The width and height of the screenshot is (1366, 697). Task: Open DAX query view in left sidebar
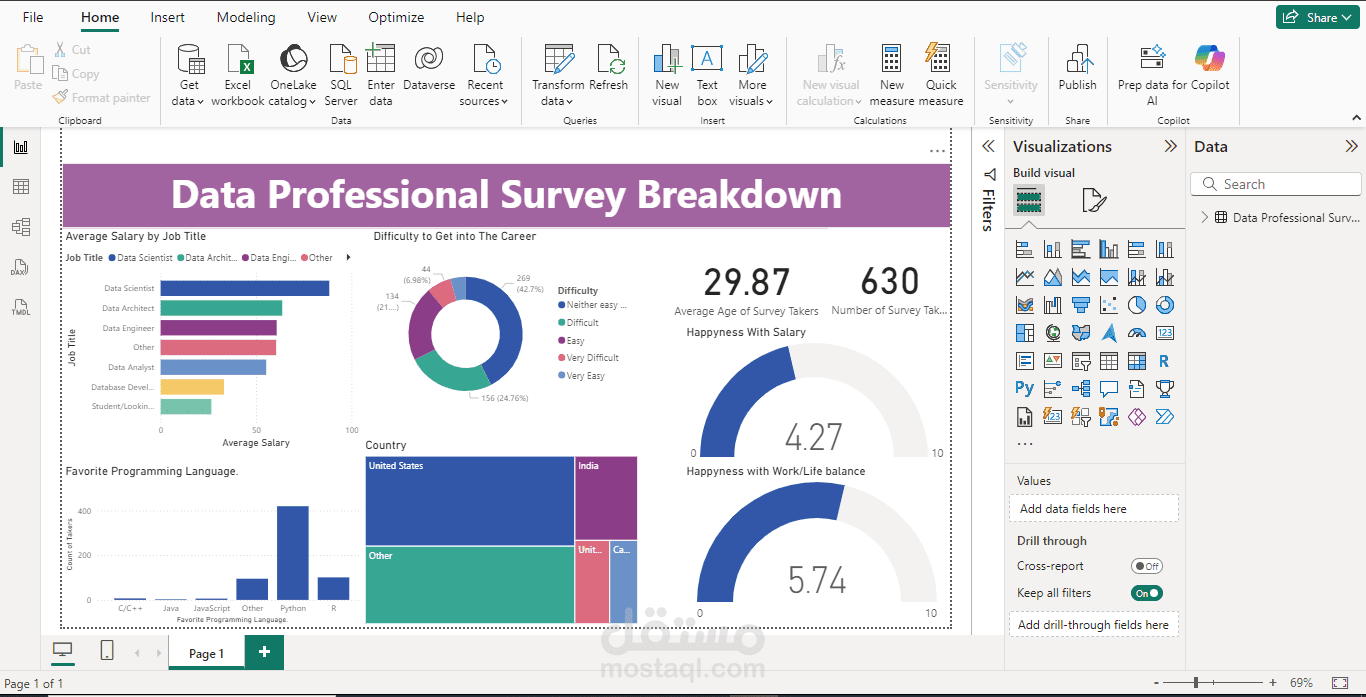20,267
